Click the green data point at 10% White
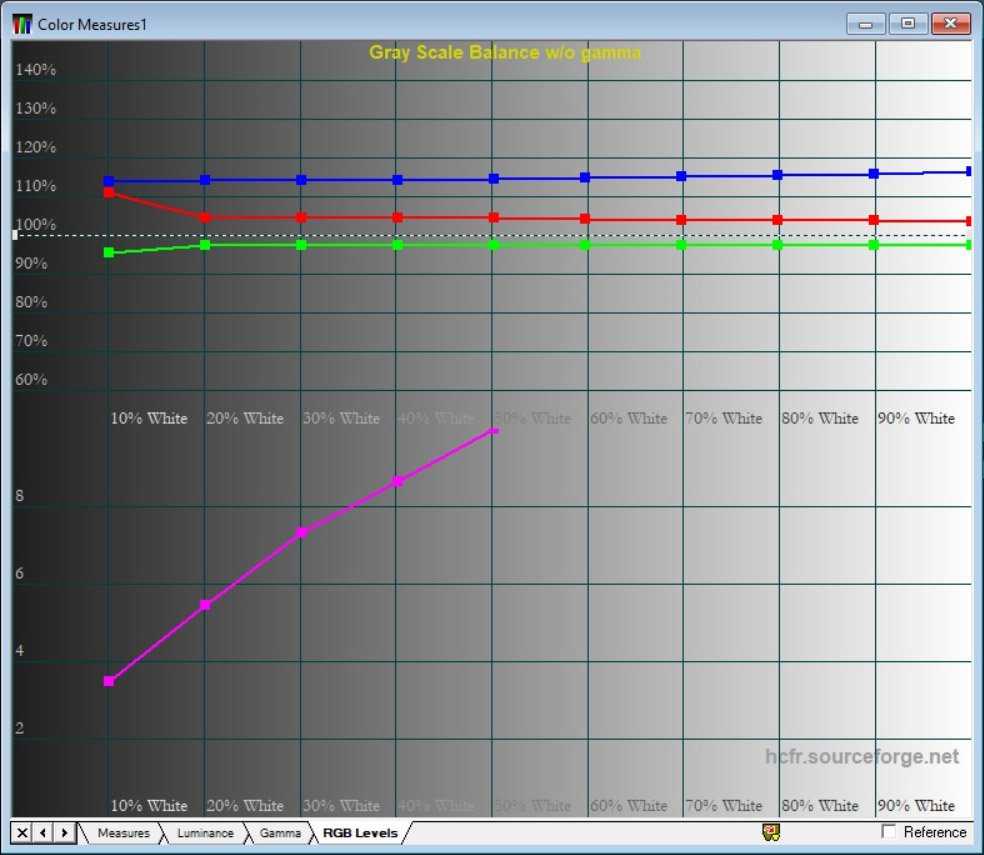The width and height of the screenshot is (984, 855). tap(109, 252)
